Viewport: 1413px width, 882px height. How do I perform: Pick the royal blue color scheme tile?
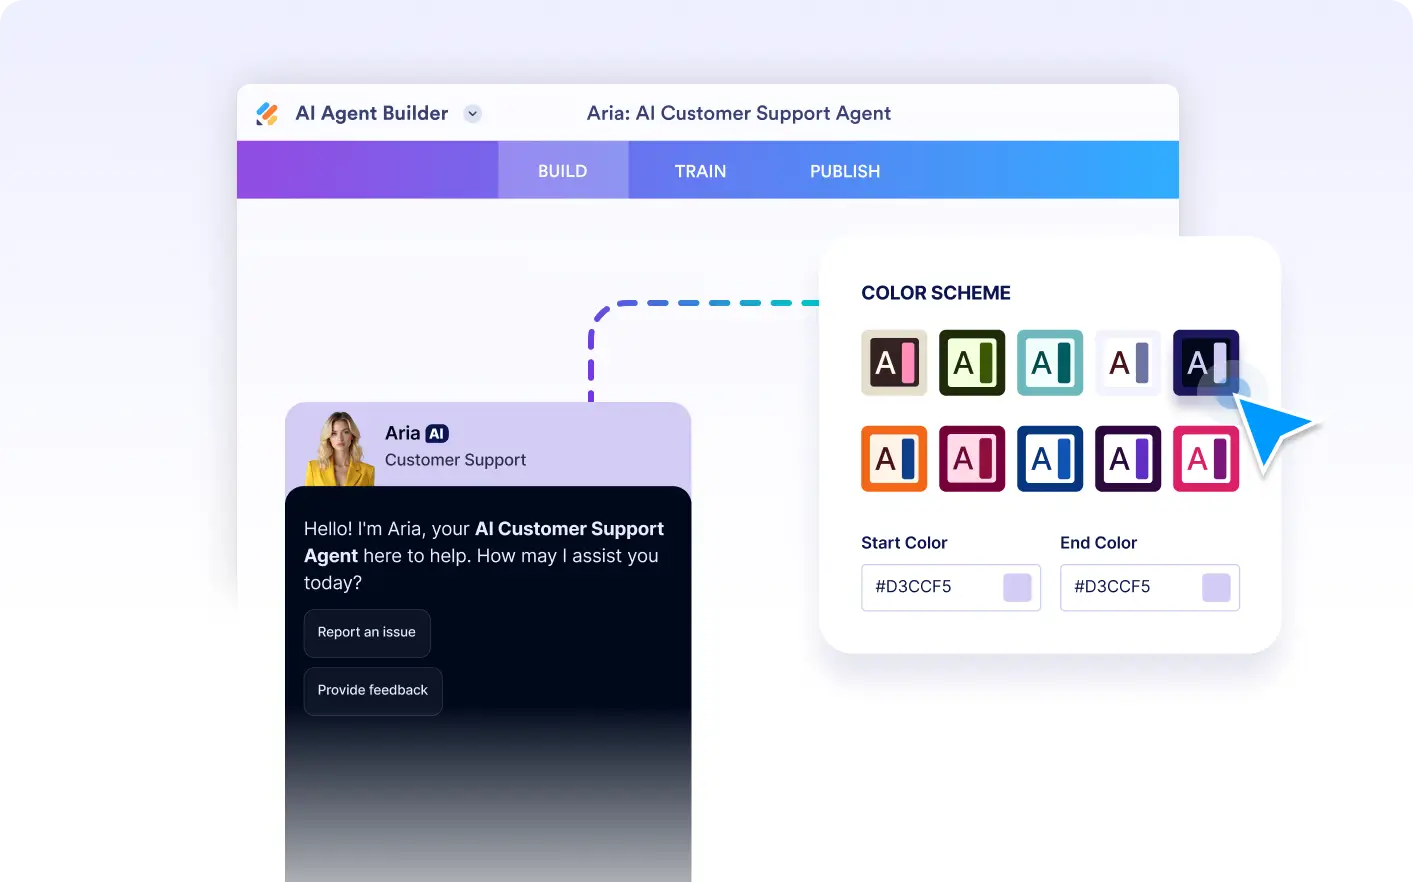coord(1050,459)
